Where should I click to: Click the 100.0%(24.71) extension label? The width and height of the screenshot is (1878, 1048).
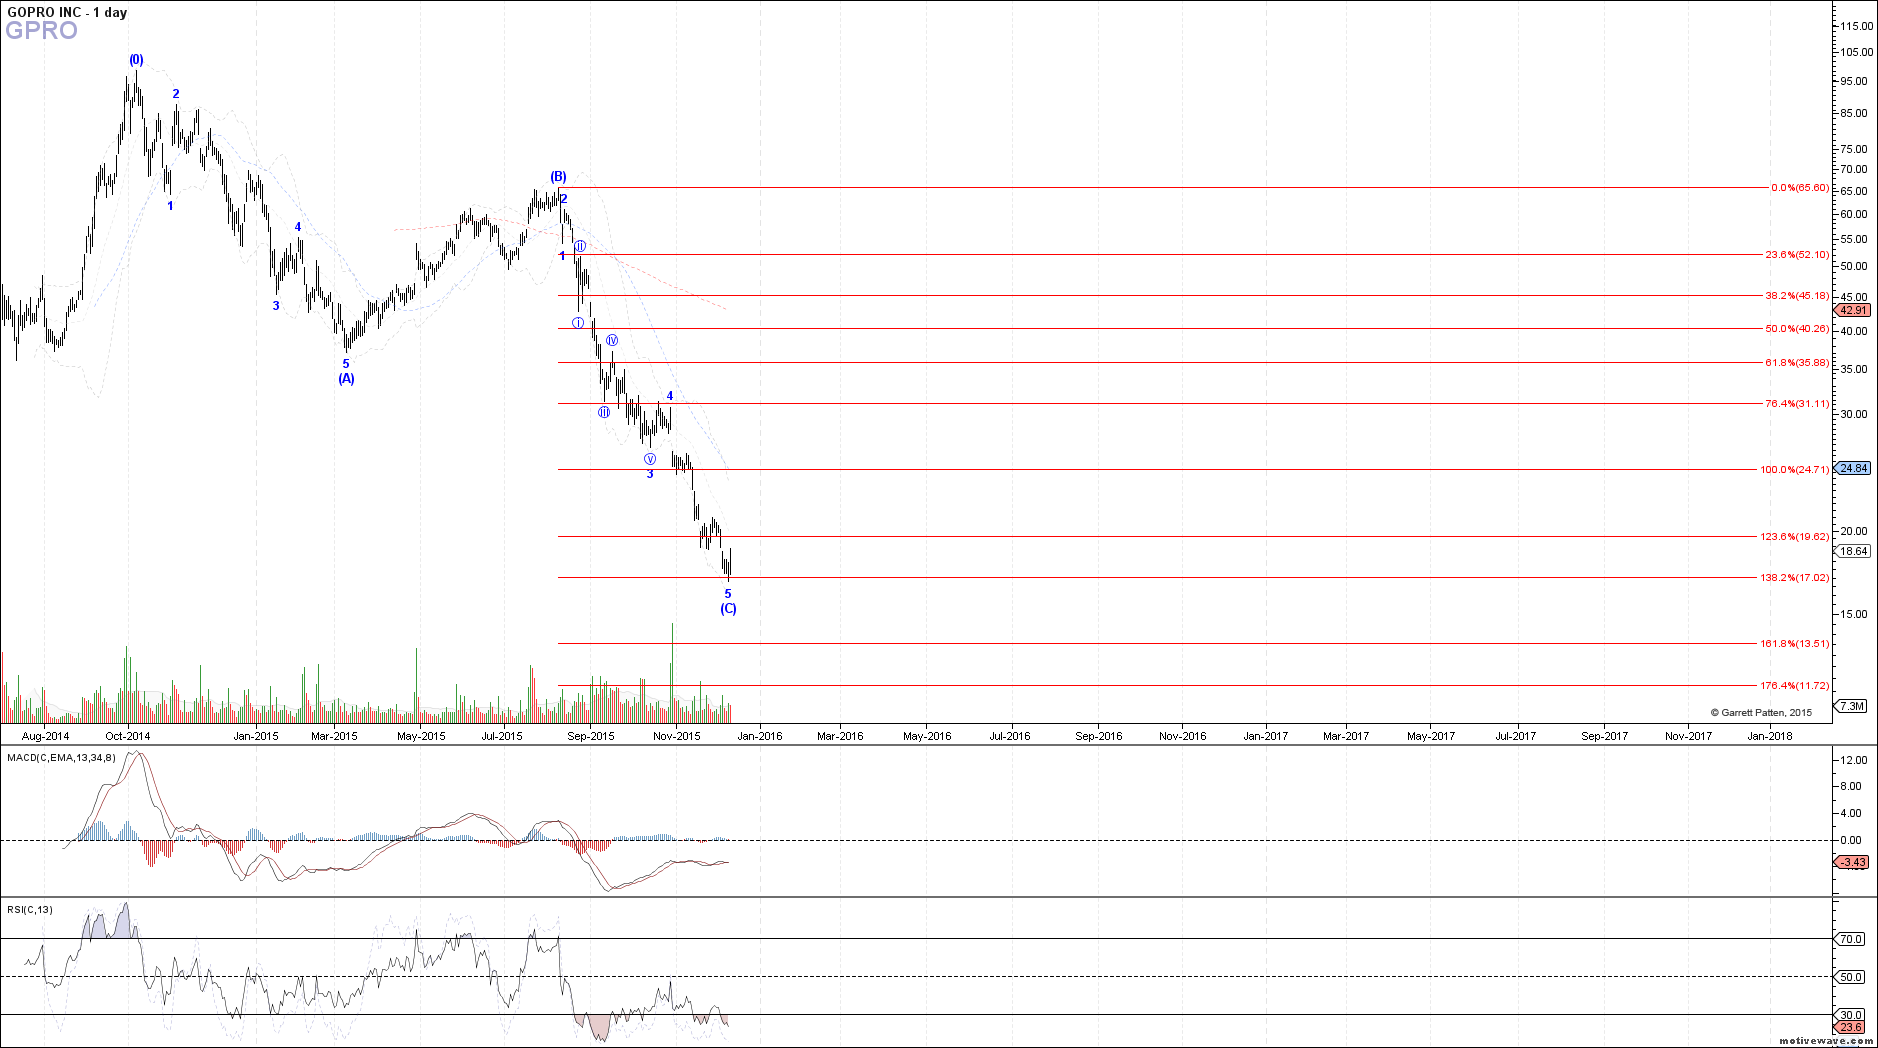point(1795,470)
